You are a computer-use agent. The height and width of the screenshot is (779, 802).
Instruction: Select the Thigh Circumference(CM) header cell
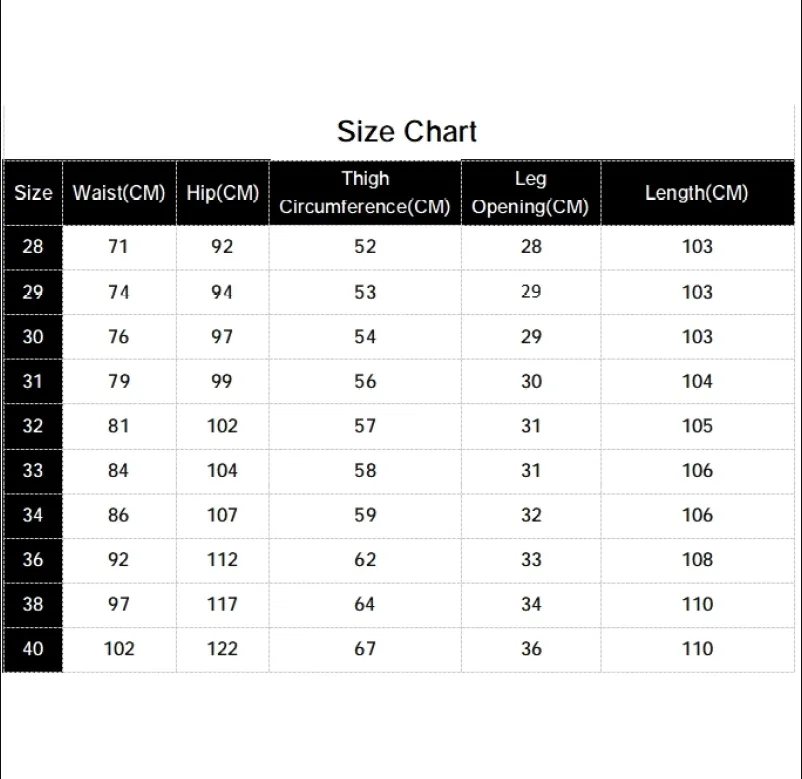pos(365,193)
